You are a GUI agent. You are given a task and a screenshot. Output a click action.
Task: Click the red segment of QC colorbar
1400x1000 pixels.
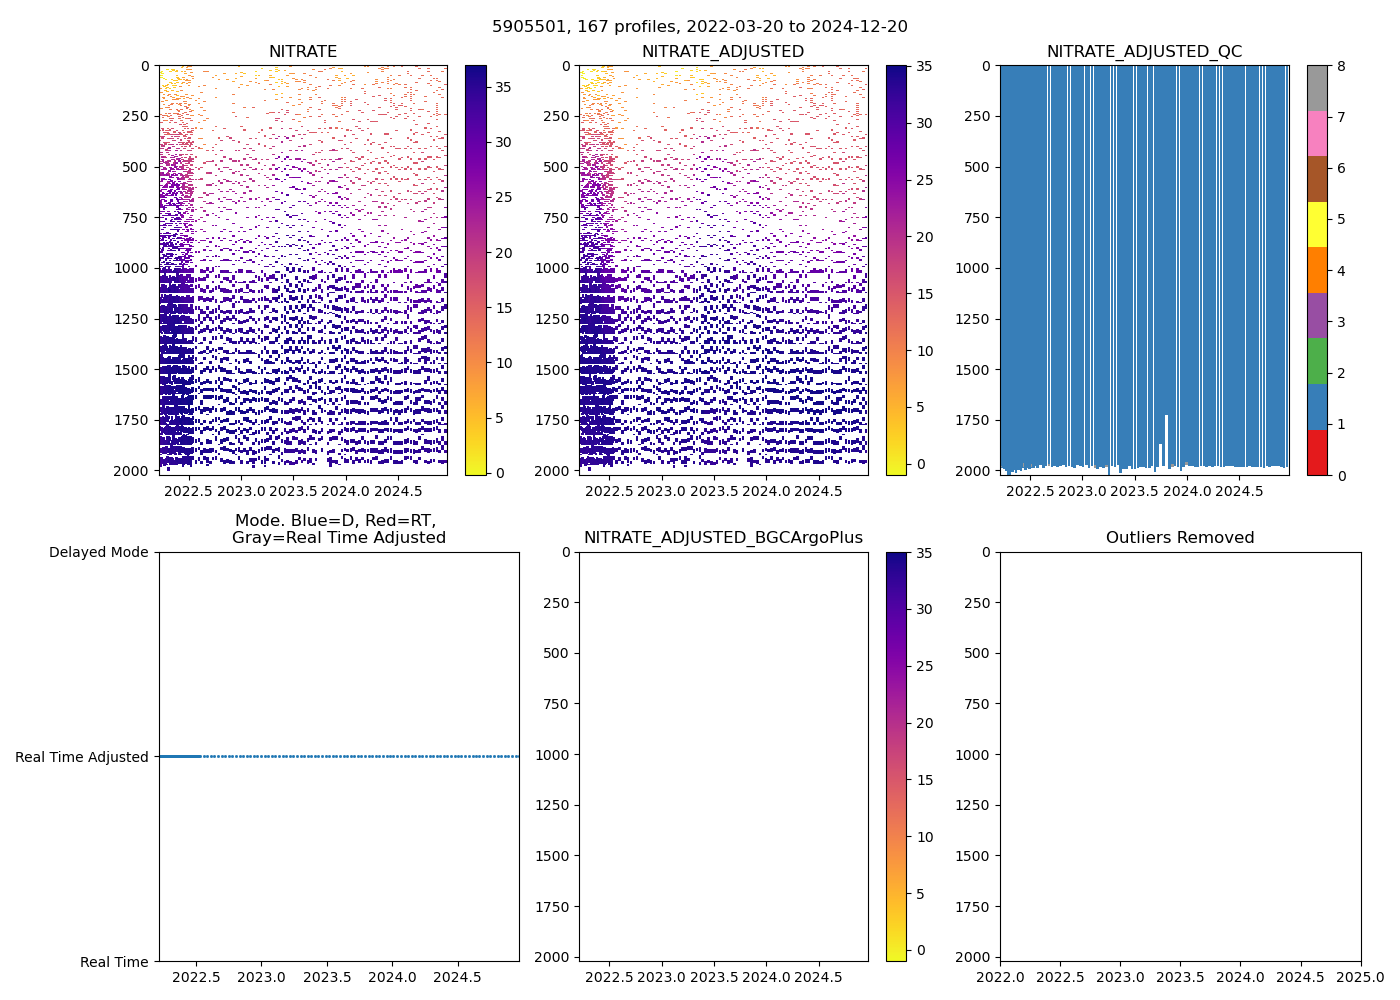point(1317,452)
